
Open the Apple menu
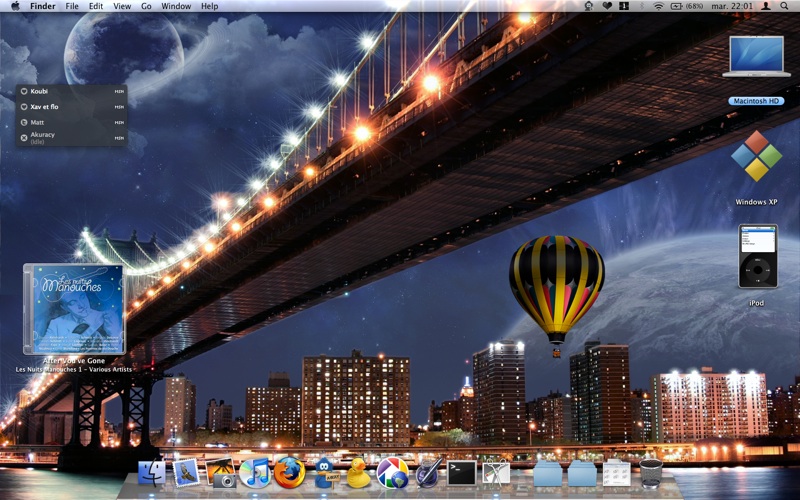click(x=15, y=6)
